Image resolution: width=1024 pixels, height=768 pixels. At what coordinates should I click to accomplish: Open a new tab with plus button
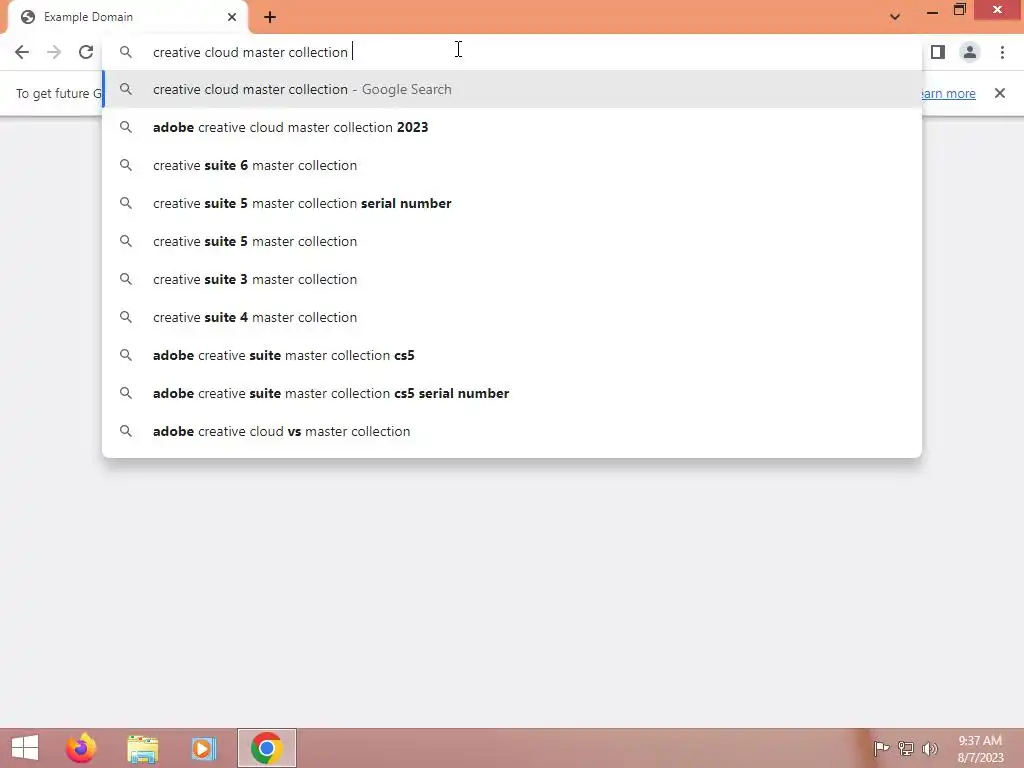pyautogui.click(x=270, y=17)
